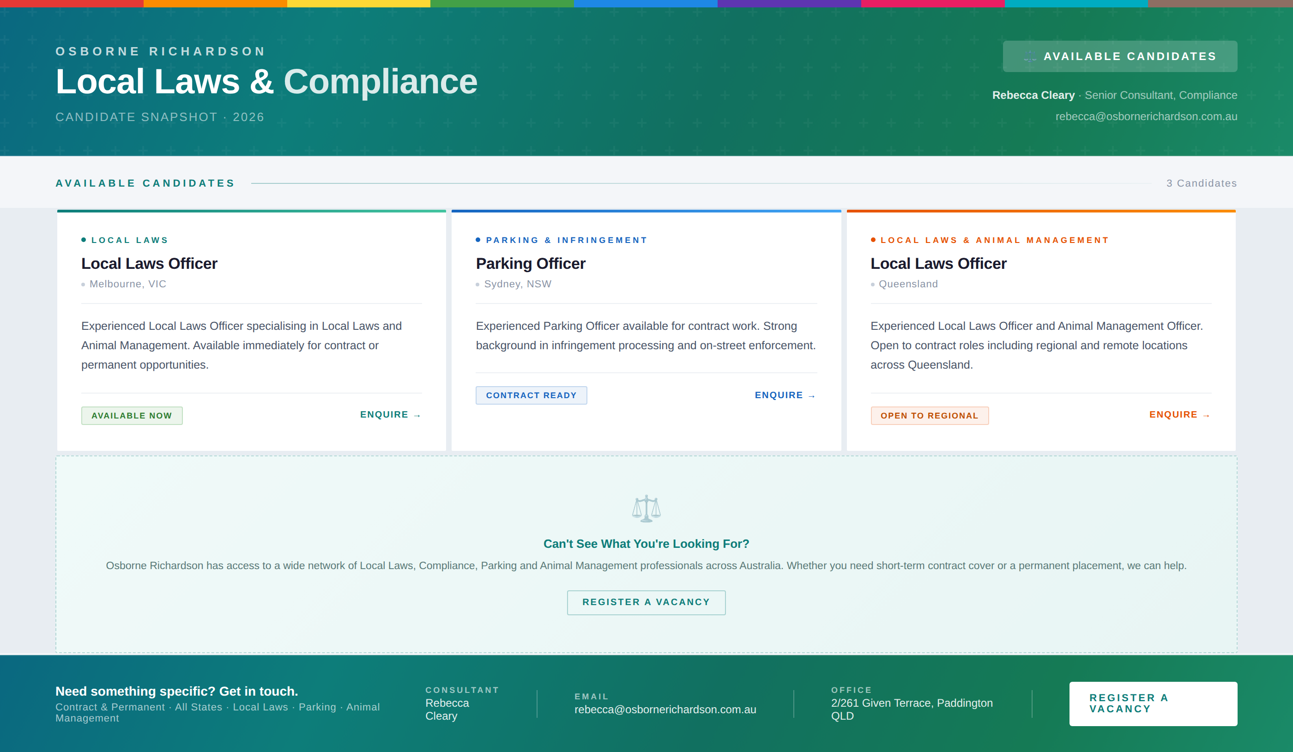
Task: Select the Open to Regional badge
Action: pos(929,416)
